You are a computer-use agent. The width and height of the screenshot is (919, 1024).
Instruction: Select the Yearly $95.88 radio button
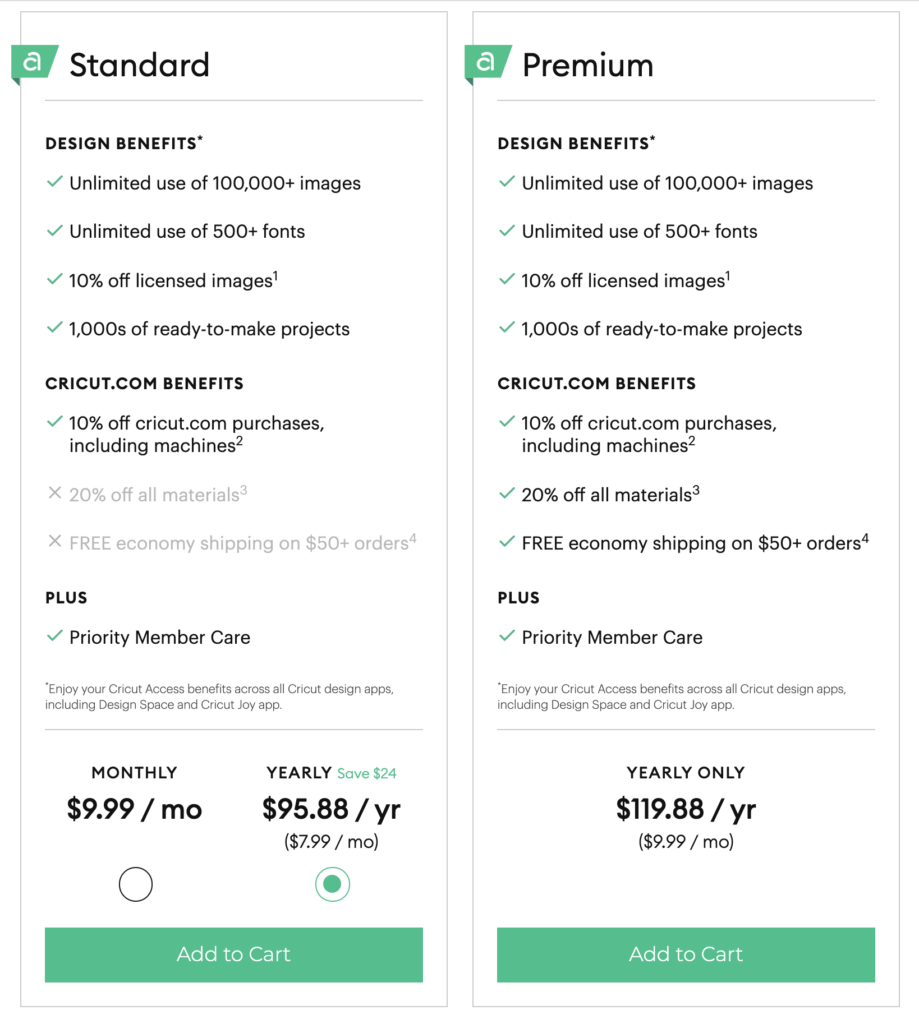pos(332,884)
